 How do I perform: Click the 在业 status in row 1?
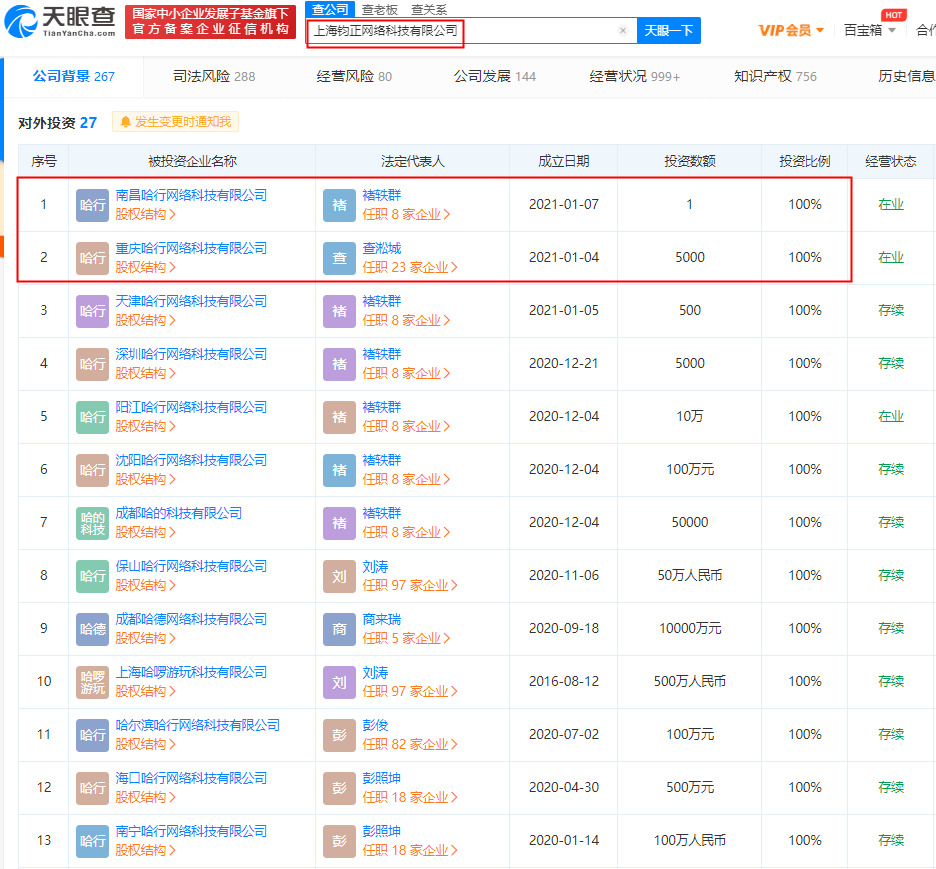point(891,205)
